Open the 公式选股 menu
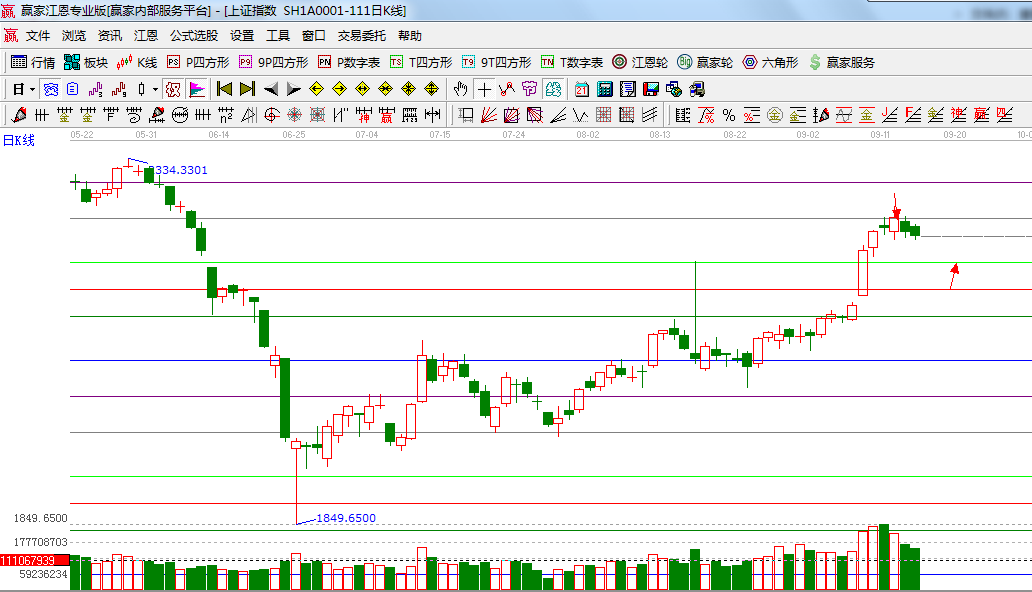The width and height of the screenshot is (1032, 592). (193, 35)
